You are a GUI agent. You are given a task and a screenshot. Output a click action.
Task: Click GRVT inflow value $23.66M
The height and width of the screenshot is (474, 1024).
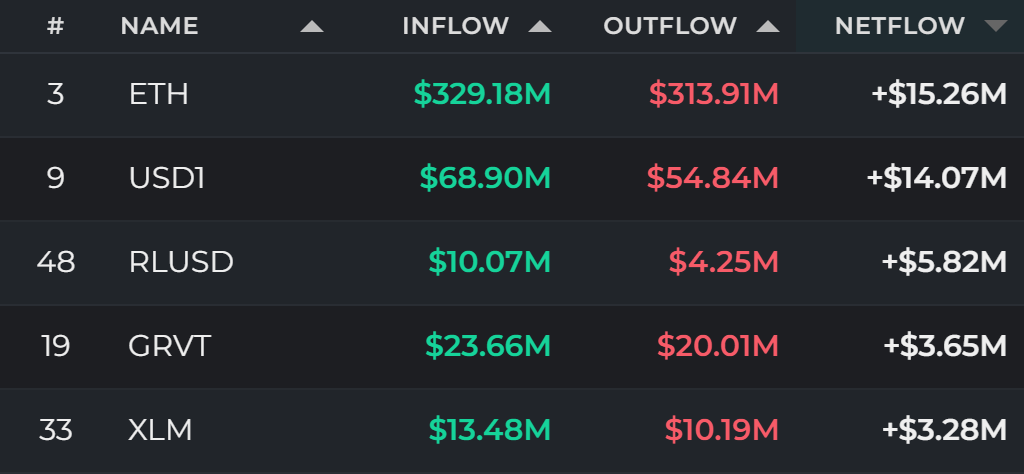coord(488,346)
